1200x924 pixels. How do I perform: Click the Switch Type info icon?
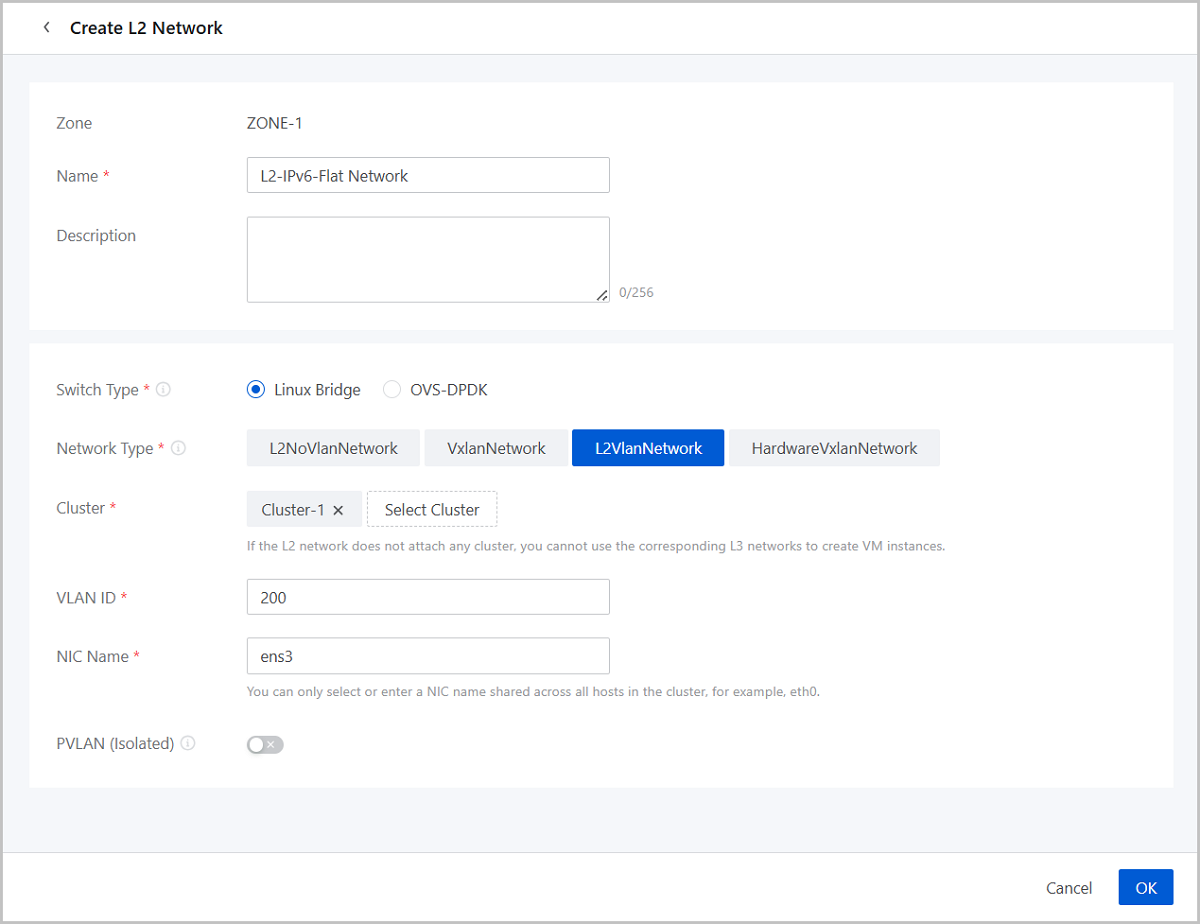tap(164, 390)
